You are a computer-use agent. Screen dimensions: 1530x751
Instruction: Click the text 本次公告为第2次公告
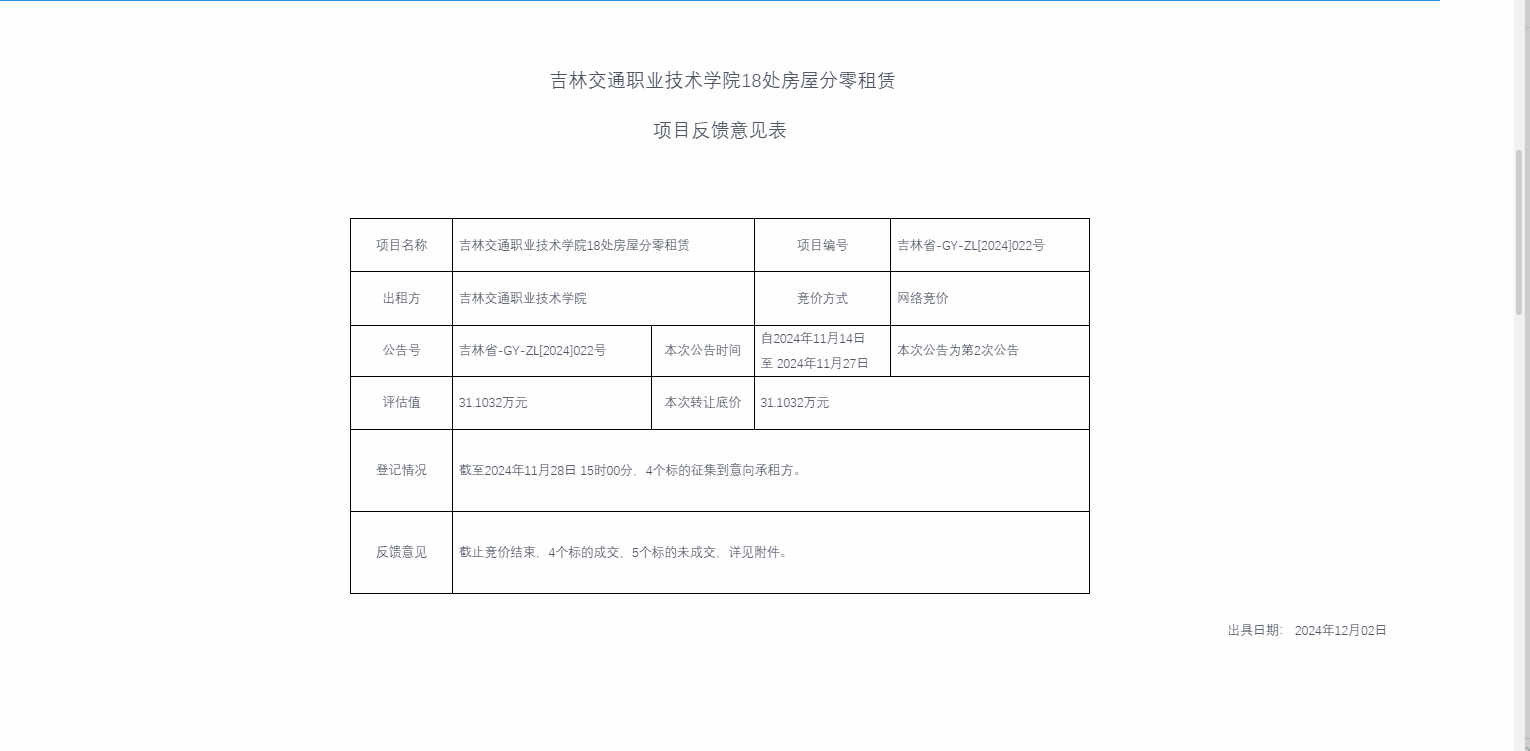958,350
